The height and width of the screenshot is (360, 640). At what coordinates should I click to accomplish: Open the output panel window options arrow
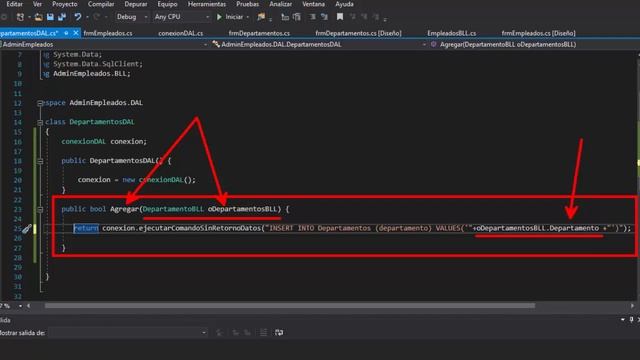pos(623,320)
